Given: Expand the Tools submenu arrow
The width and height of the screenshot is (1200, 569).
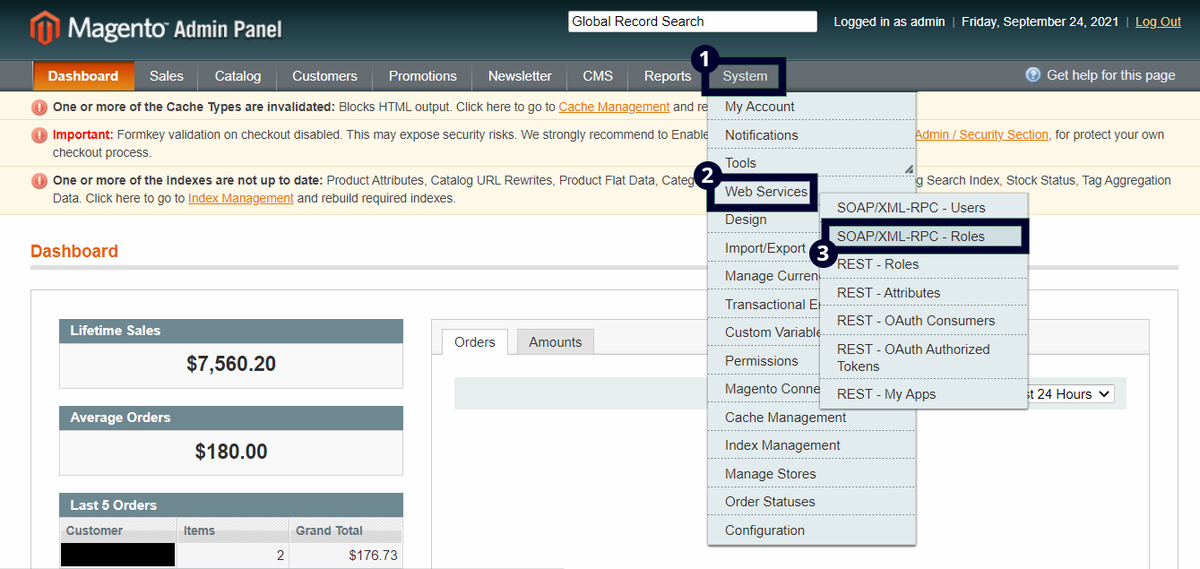Looking at the screenshot, I should click(908, 168).
